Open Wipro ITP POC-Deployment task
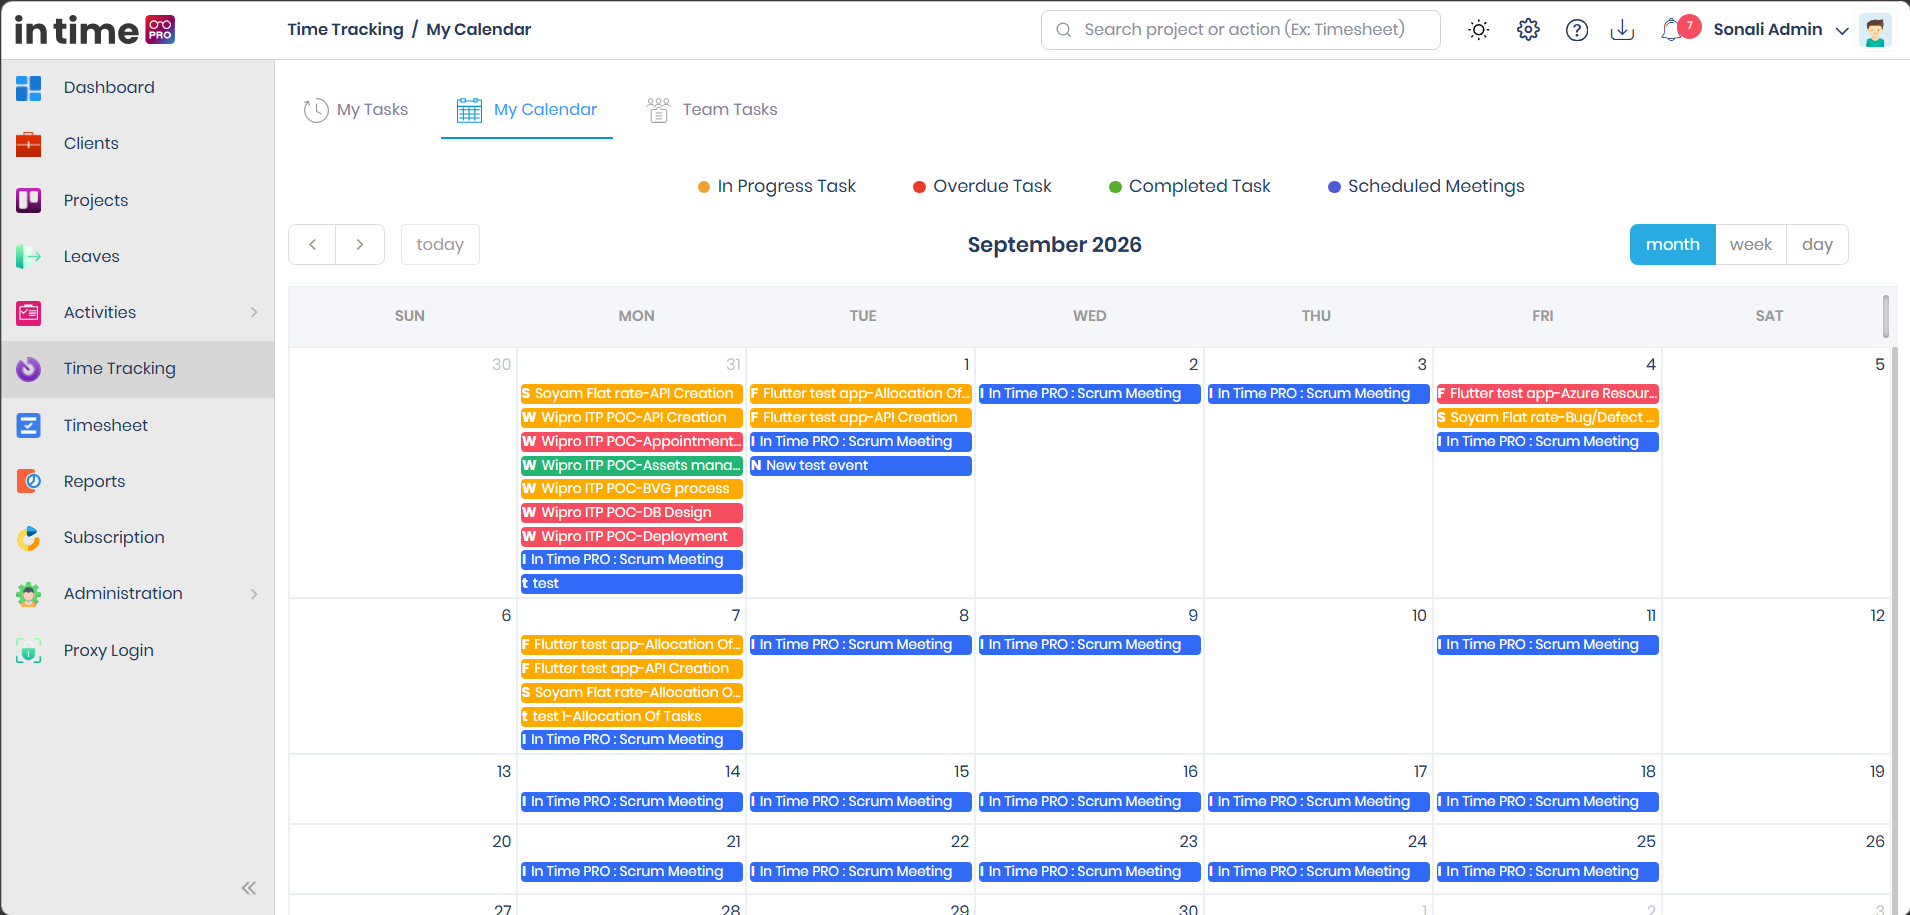This screenshot has width=1910, height=915. pyautogui.click(x=632, y=537)
